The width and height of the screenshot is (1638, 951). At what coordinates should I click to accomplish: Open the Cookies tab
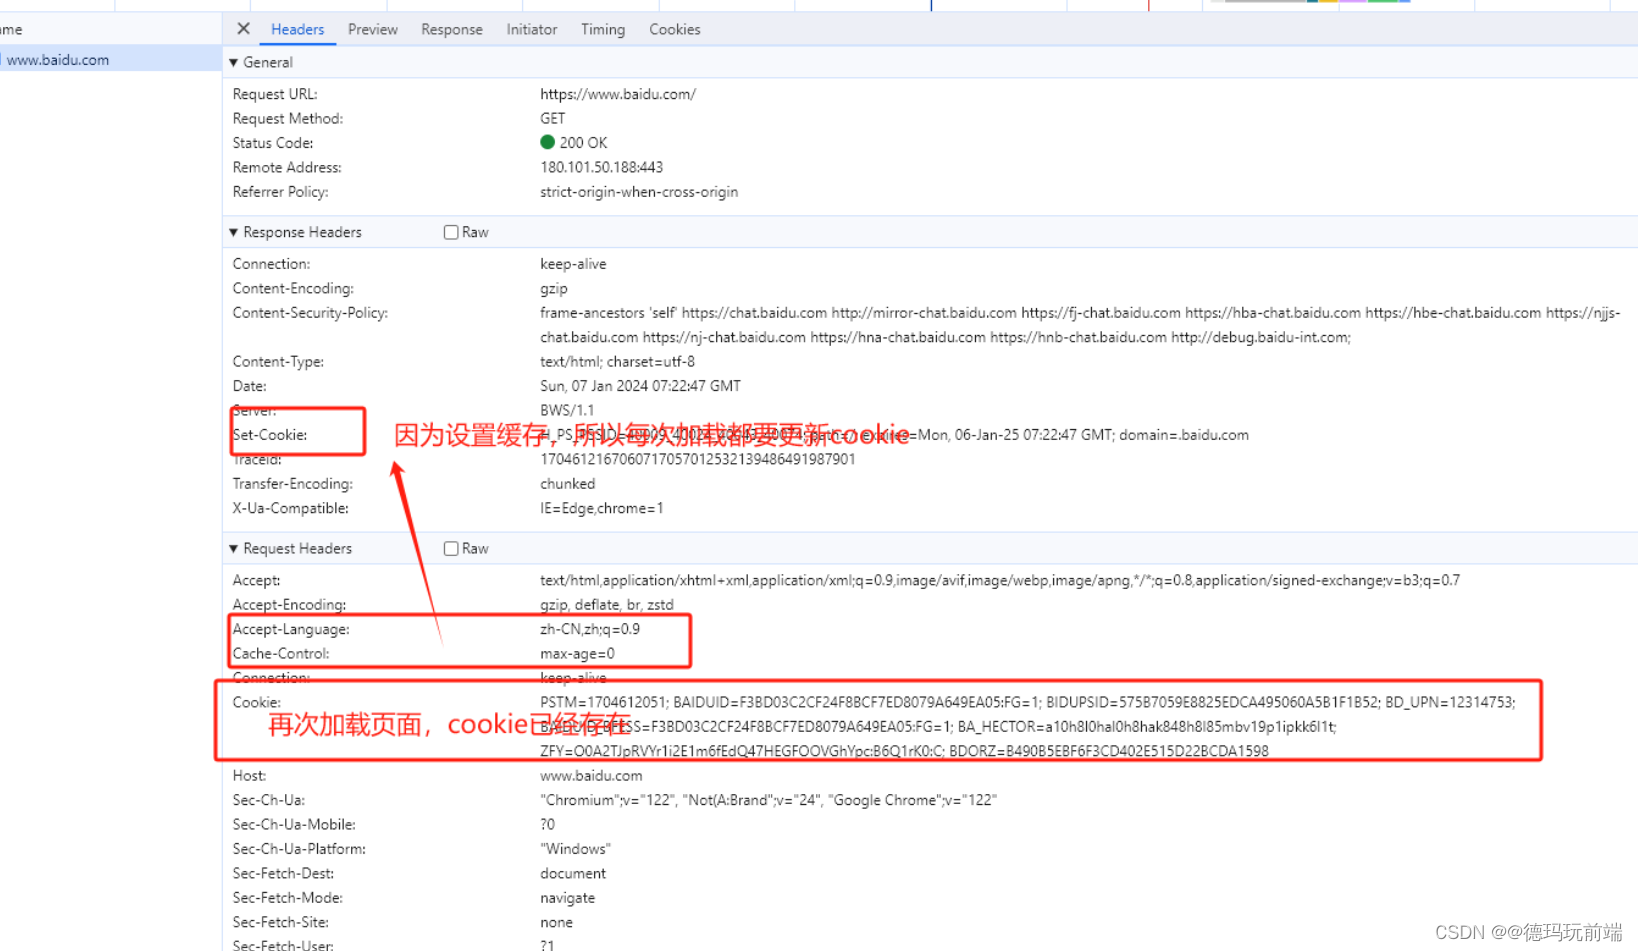coord(675,29)
